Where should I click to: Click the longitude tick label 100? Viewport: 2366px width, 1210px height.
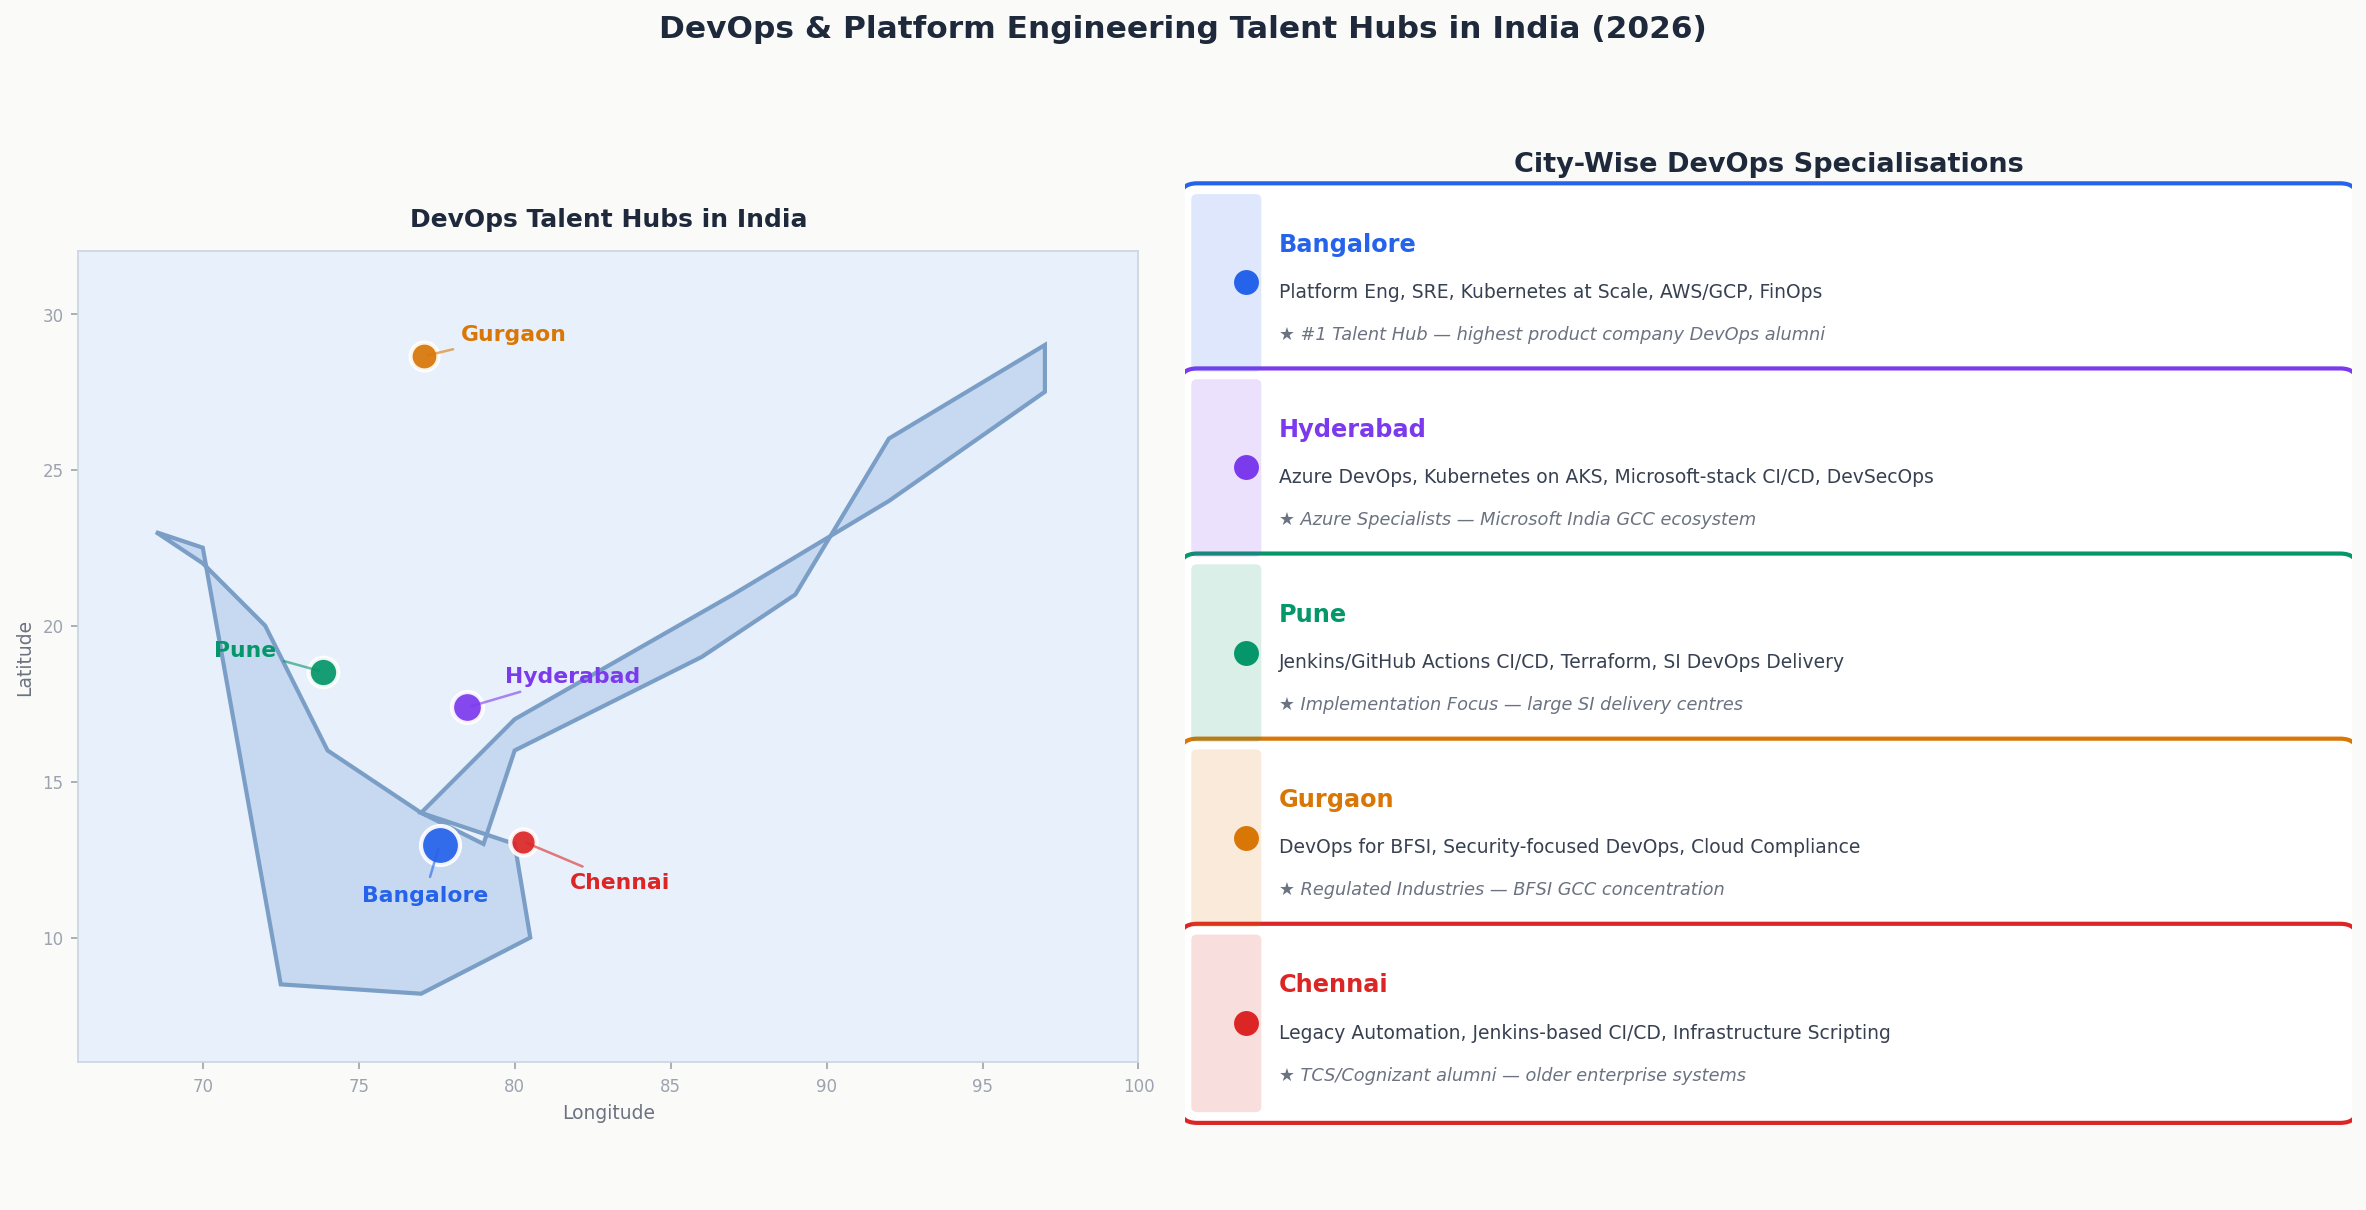point(1138,1086)
